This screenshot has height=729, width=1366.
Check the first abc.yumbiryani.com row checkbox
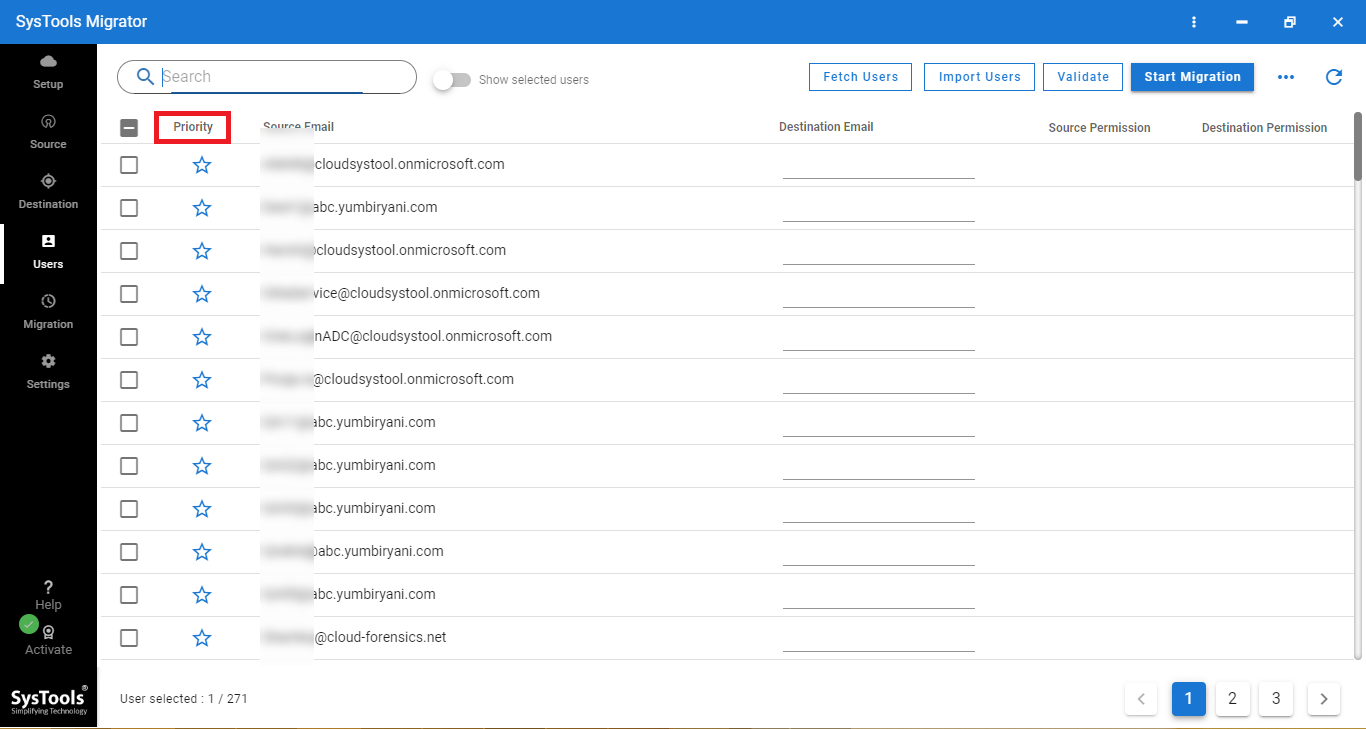(129, 208)
